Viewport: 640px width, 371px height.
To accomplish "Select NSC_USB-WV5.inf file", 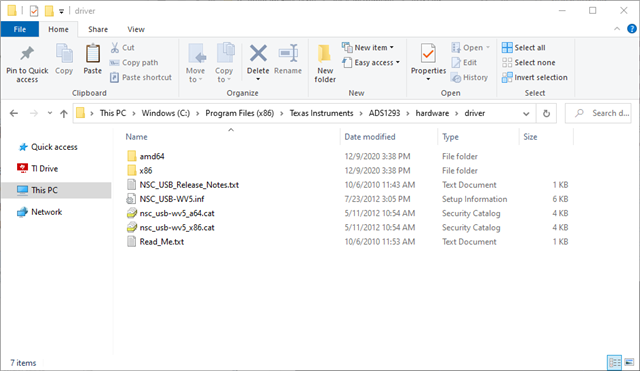I will [x=172, y=199].
